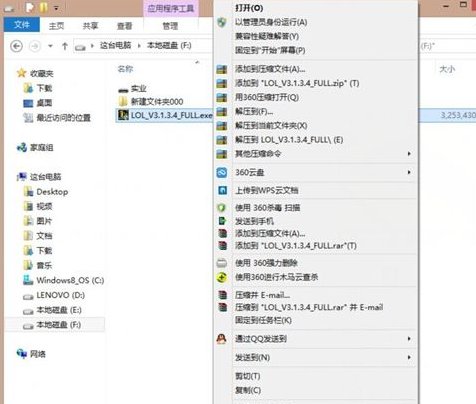Screen dimensions: 476x404
Task: Sort by the 名称 column header
Action: pyautogui.click(x=125, y=69)
